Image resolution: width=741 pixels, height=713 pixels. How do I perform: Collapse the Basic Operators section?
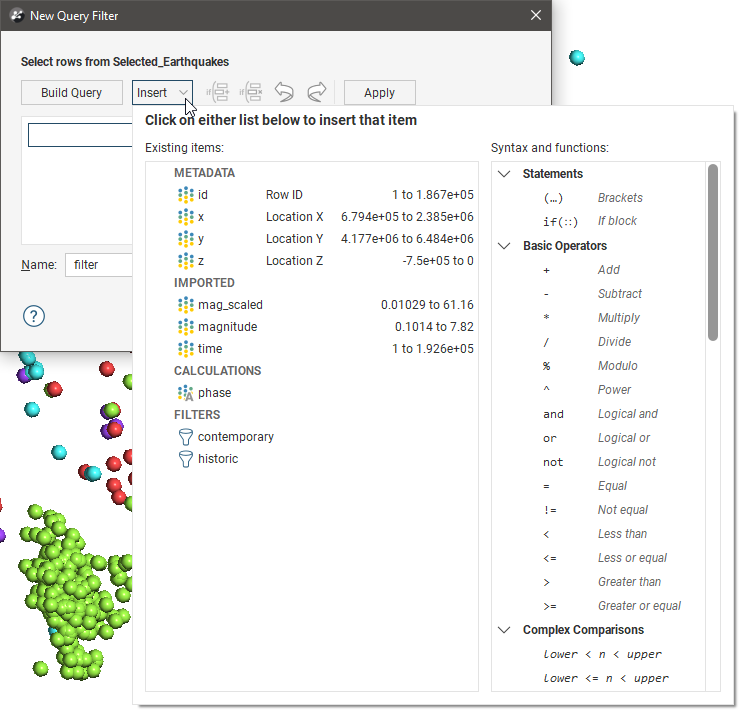tap(504, 246)
